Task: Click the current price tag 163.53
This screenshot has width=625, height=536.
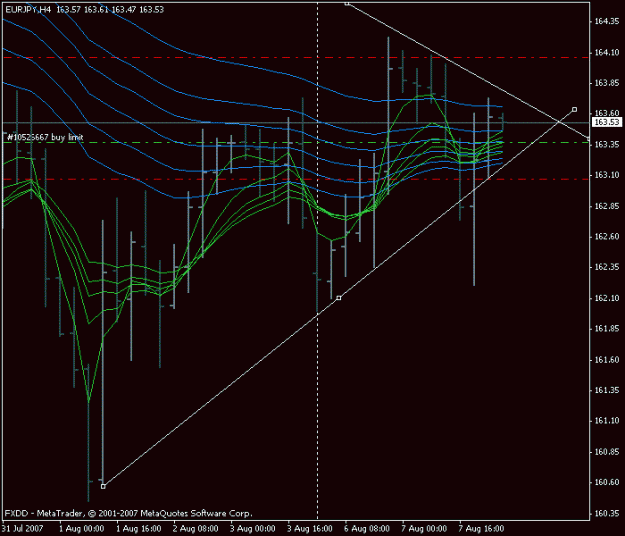Action: 607,122
